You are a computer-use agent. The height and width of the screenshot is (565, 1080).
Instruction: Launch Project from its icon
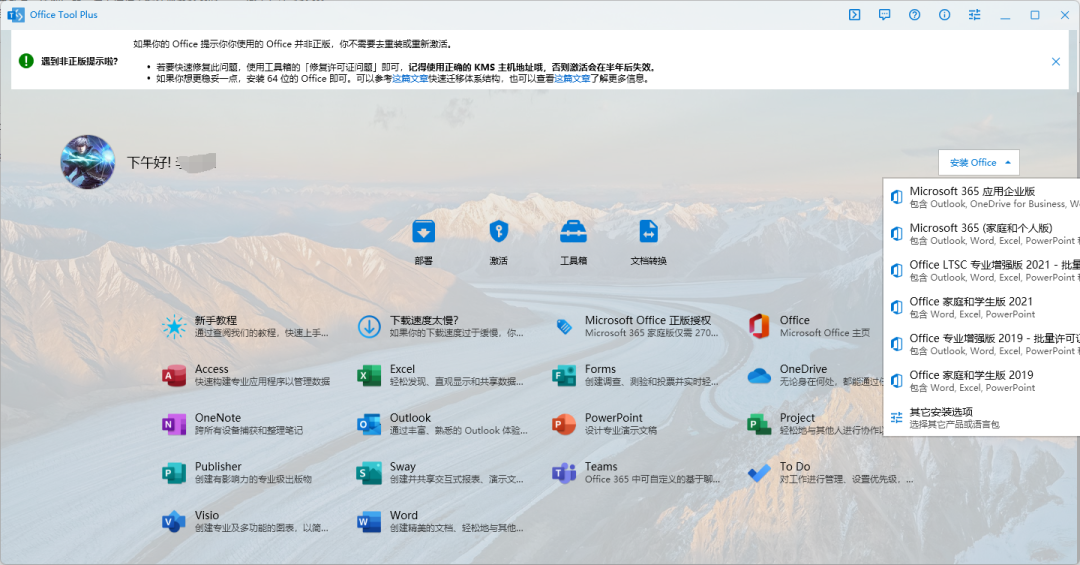[759, 424]
